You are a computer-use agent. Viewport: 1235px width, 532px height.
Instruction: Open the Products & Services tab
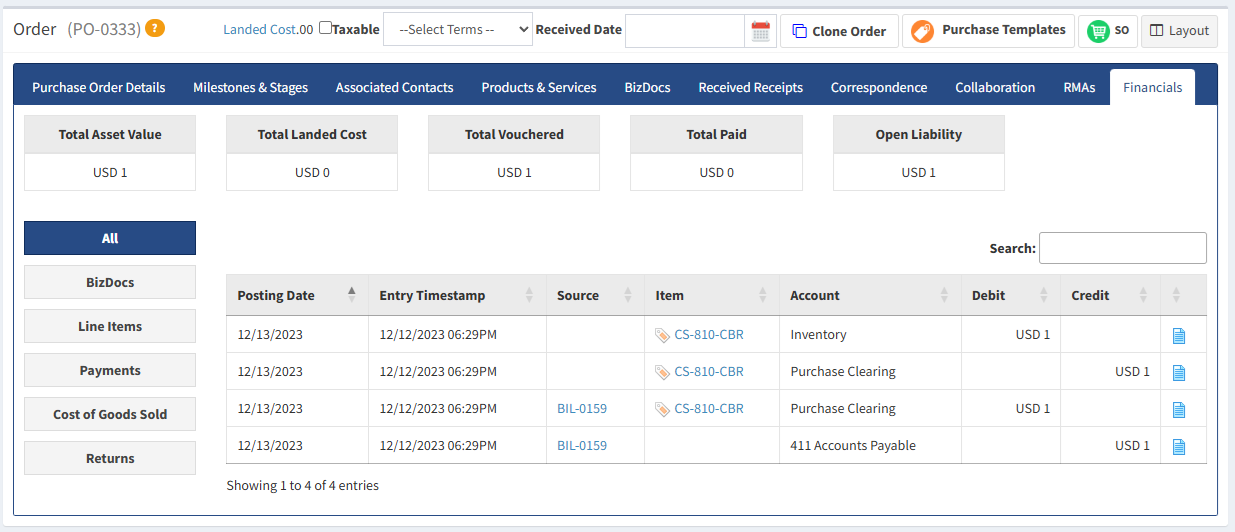pos(539,87)
